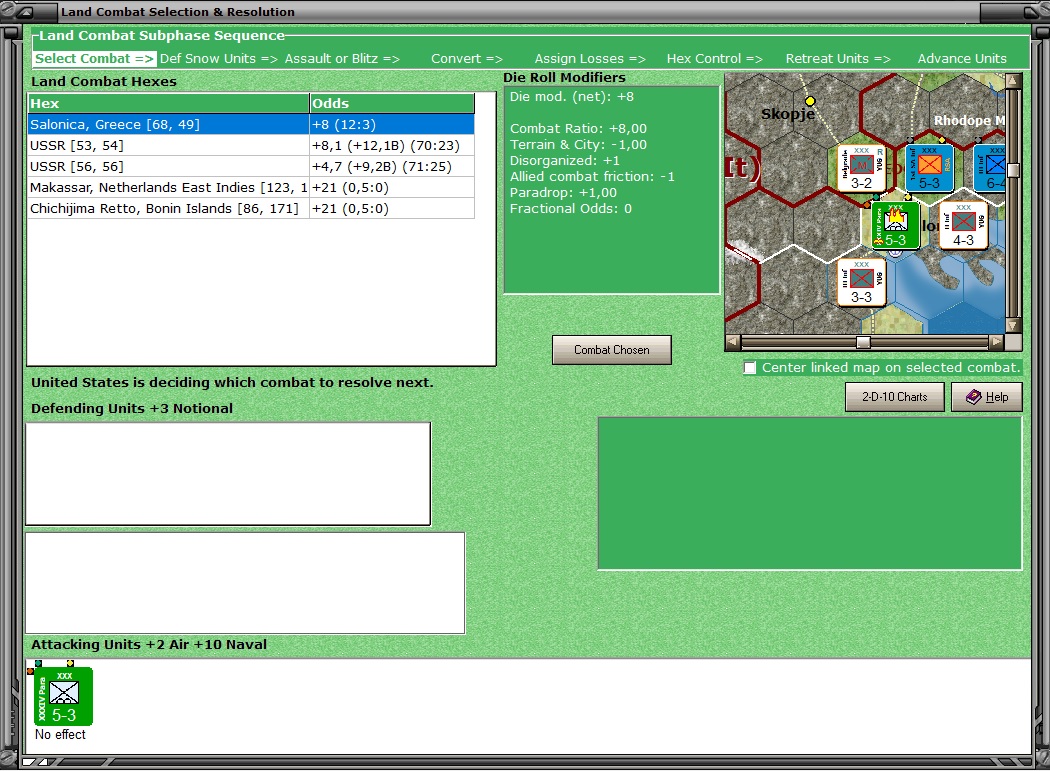
Task: Click the map horizontal scrollbar thumb
Action: [863, 342]
